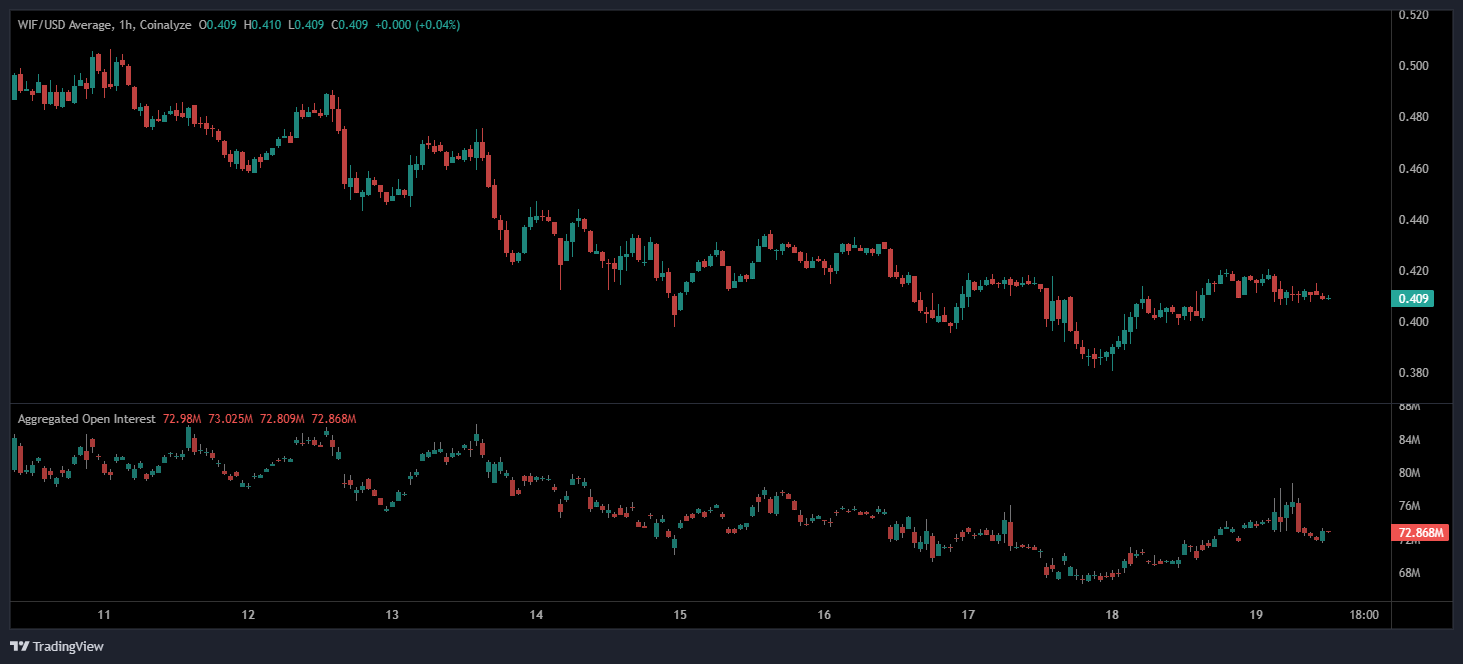Click the teal current price badge on price axis
This screenshot has width=1463, height=664.
(x=1412, y=298)
